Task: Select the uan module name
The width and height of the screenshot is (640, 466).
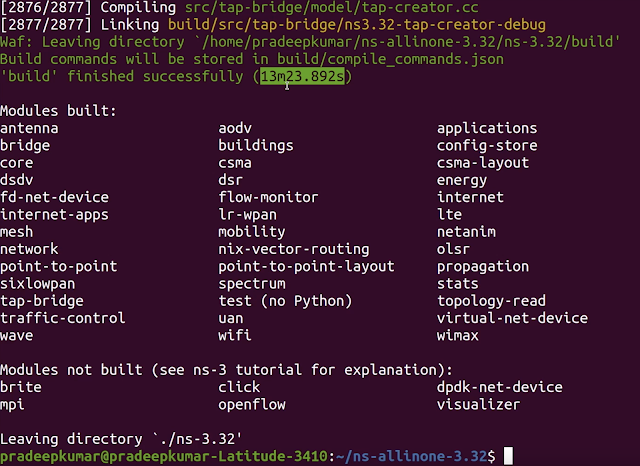Action: [x=231, y=318]
